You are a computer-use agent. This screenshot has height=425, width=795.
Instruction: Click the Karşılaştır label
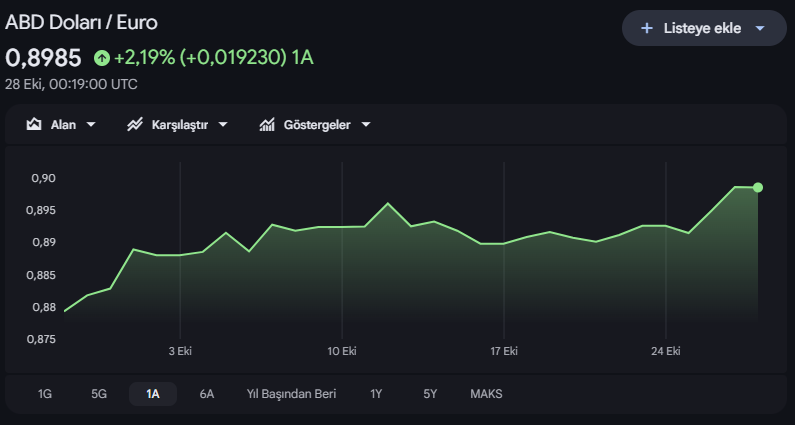(x=180, y=125)
